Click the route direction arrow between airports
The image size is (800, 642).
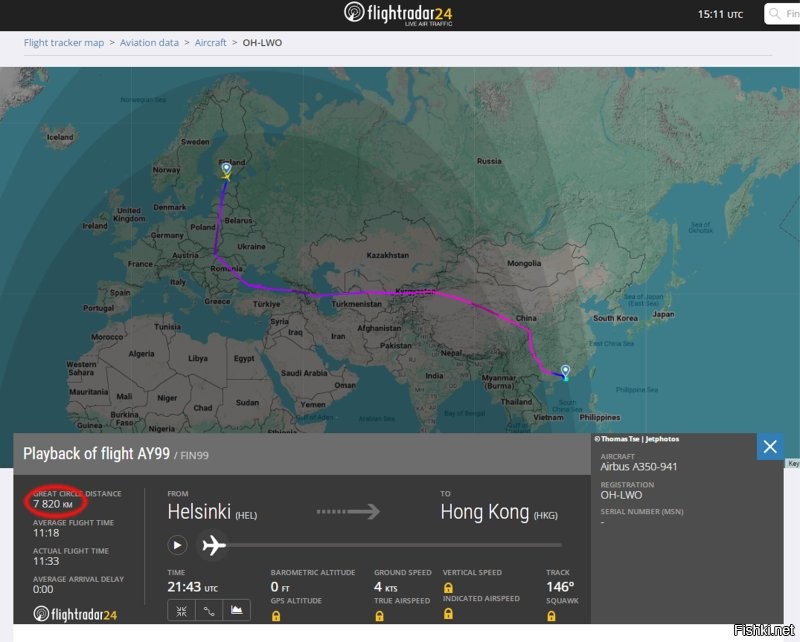[348, 511]
